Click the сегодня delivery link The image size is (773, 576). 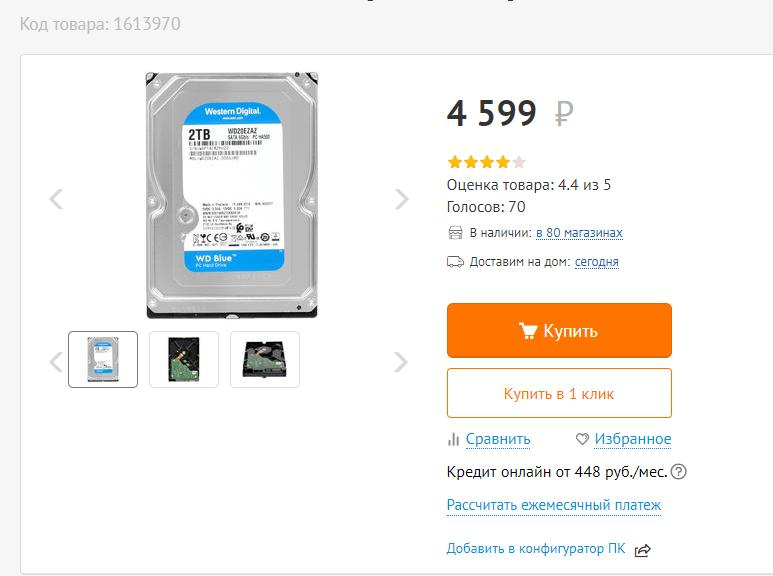(x=597, y=261)
